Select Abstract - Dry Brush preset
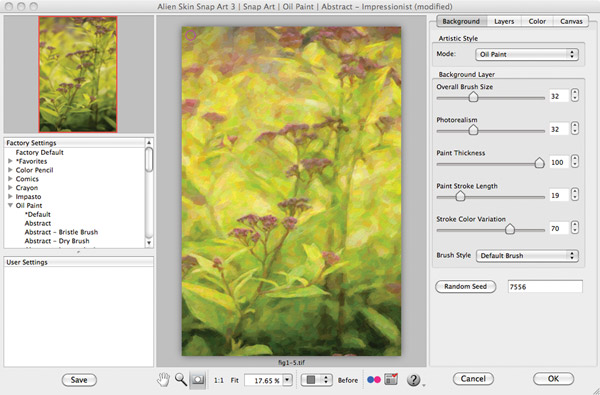This screenshot has width=600, height=395. pos(57,241)
